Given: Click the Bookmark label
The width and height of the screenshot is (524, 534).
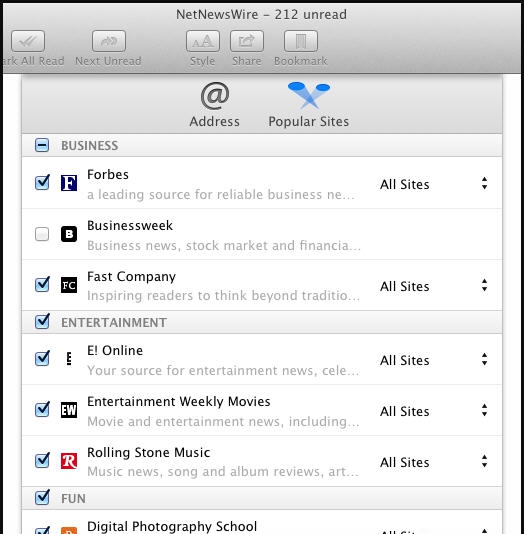Looking at the screenshot, I should 301,61.
